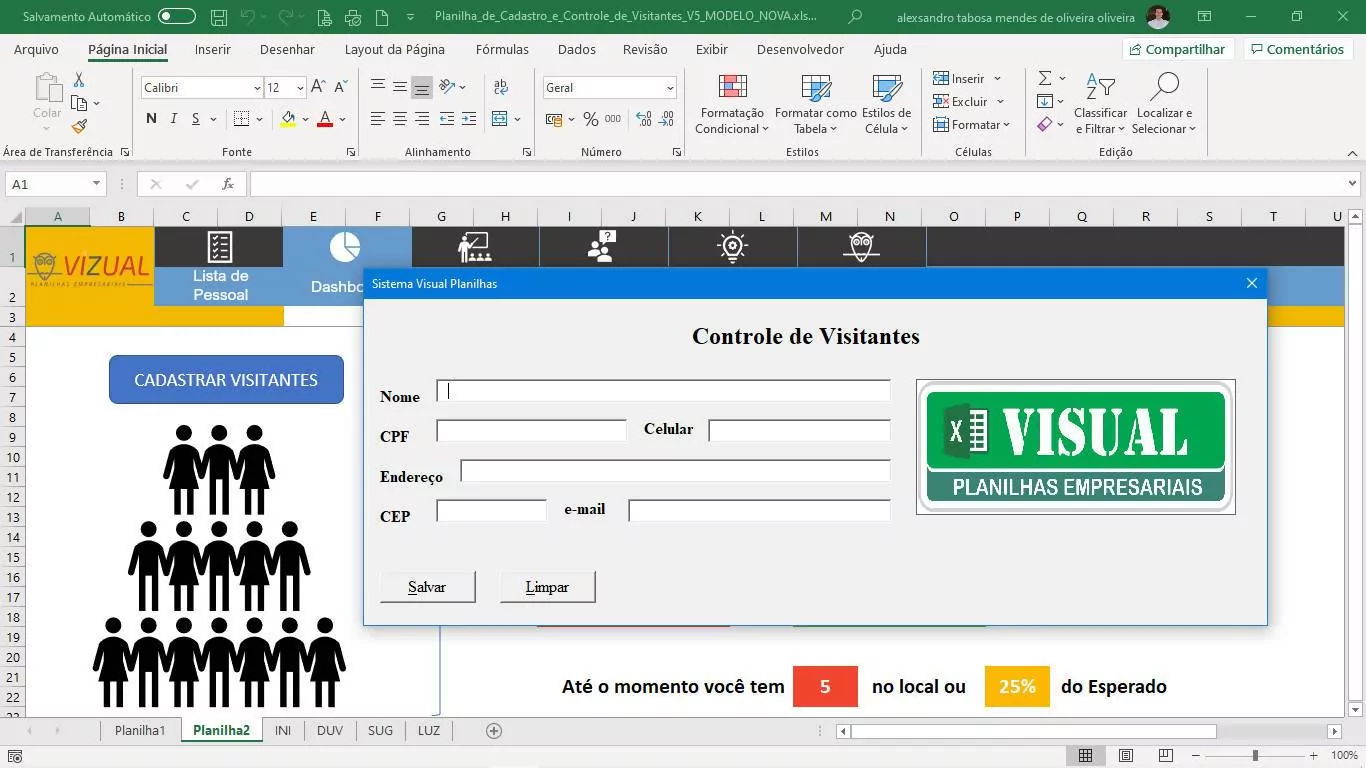
Task: Open the Desenvolvedor ribbon tab
Action: pos(800,49)
